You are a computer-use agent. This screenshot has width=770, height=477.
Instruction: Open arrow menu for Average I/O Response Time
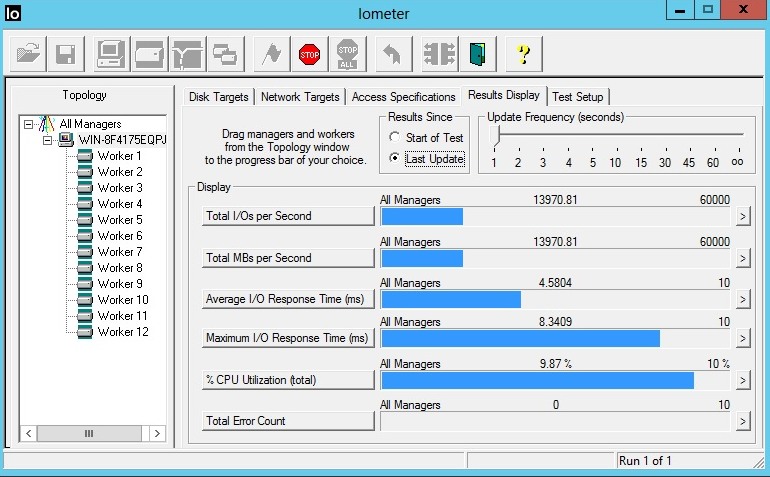click(x=743, y=300)
